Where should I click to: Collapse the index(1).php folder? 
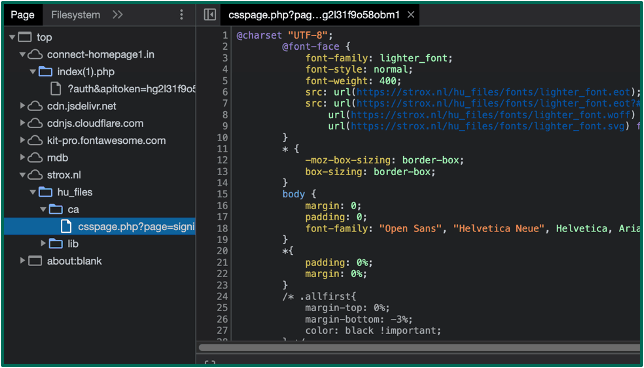[x=33, y=72]
